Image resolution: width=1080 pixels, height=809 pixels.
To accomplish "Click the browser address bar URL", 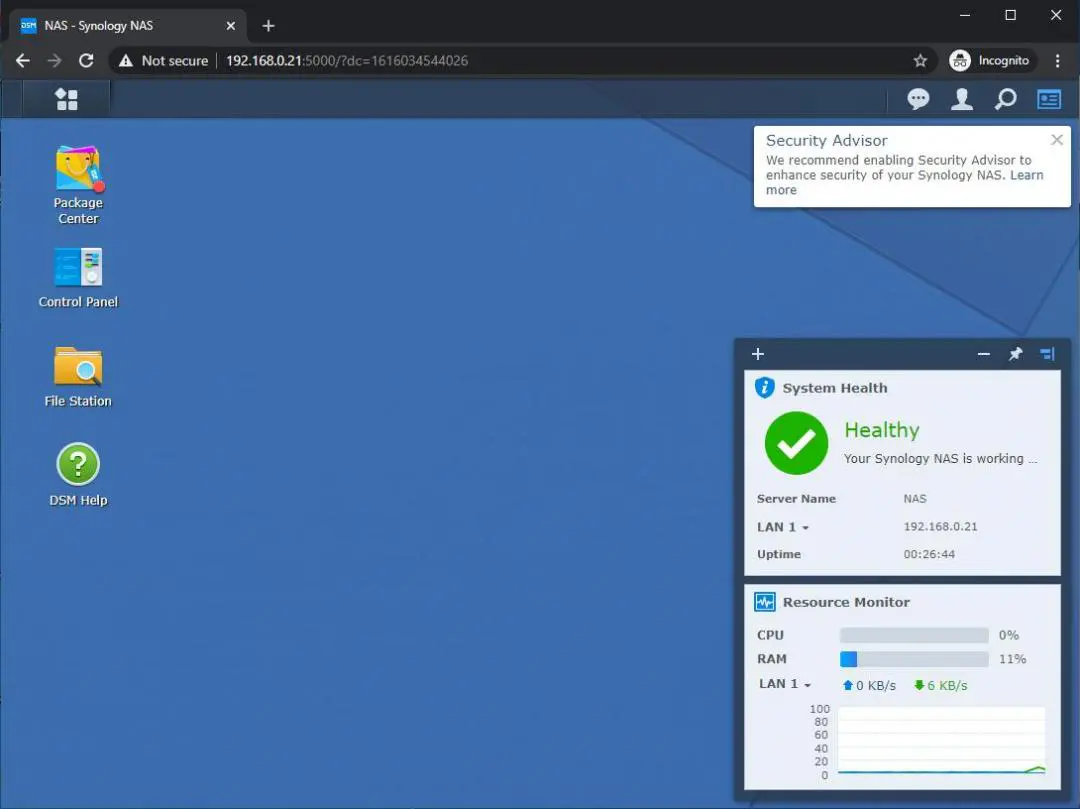I will [x=346, y=61].
